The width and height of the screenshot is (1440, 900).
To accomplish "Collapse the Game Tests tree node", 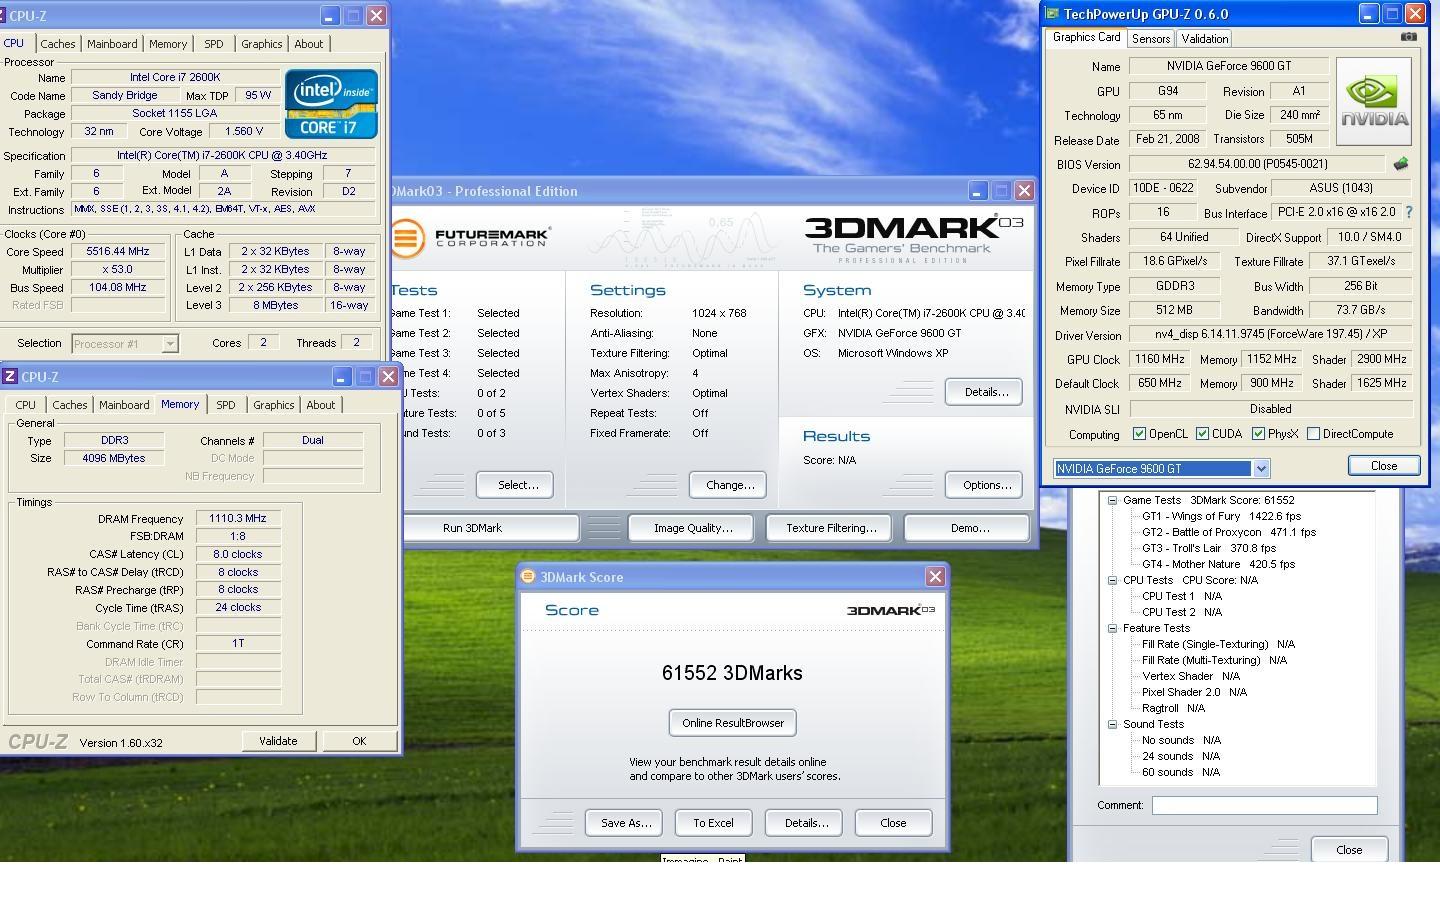I will [x=1112, y=500].
